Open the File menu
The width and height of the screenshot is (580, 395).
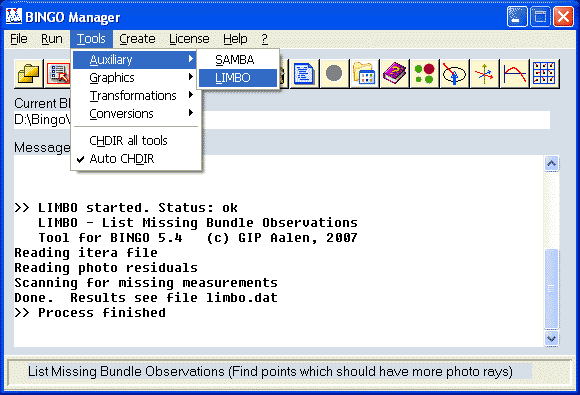pos(18,39)
